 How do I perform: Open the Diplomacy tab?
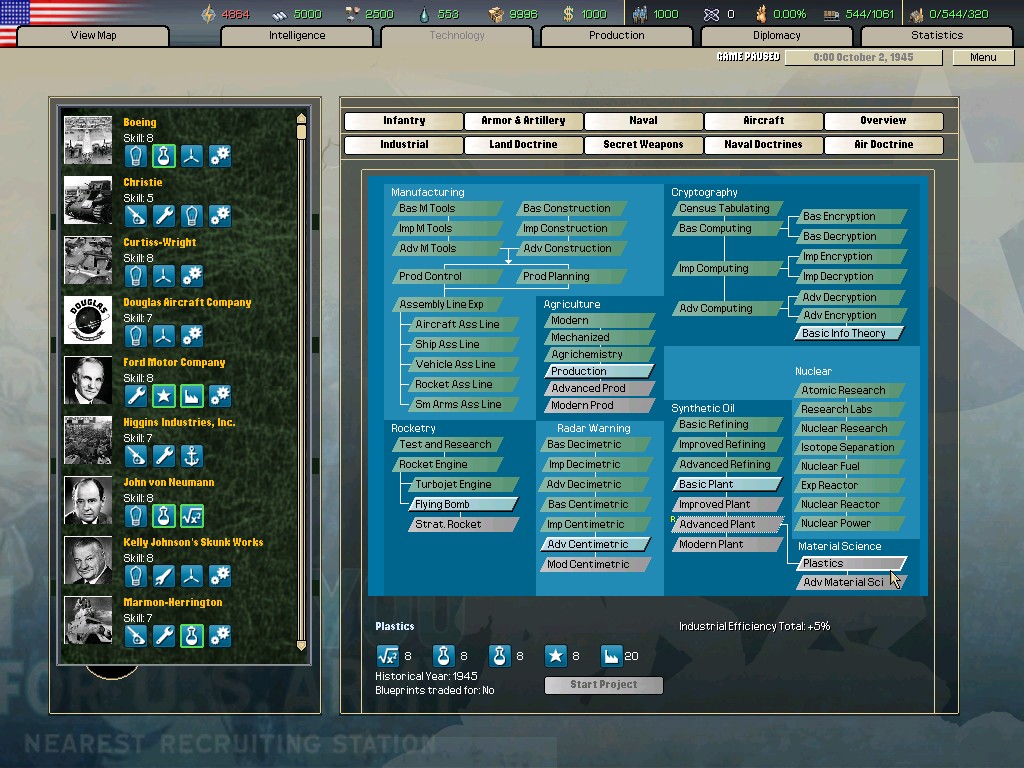pos(776,35)
